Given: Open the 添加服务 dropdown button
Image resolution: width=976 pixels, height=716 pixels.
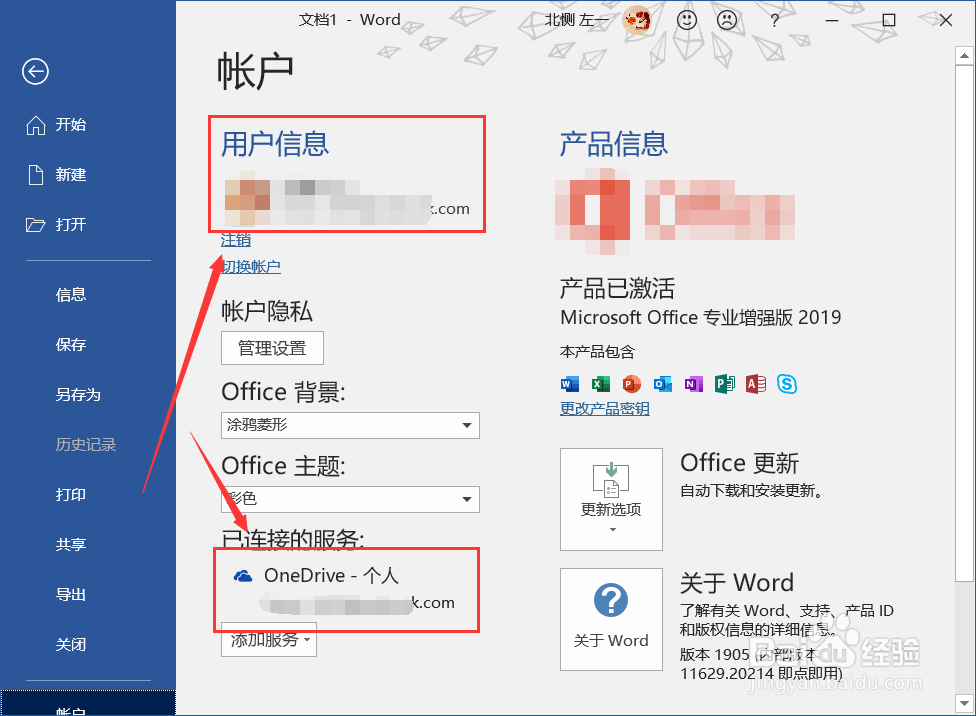Looking at the screenshot, I should click(269, 639).
